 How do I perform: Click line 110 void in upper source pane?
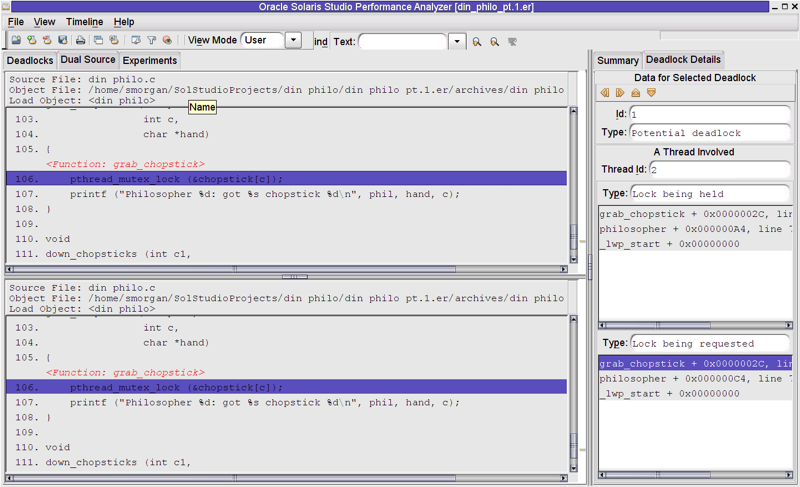287,239
